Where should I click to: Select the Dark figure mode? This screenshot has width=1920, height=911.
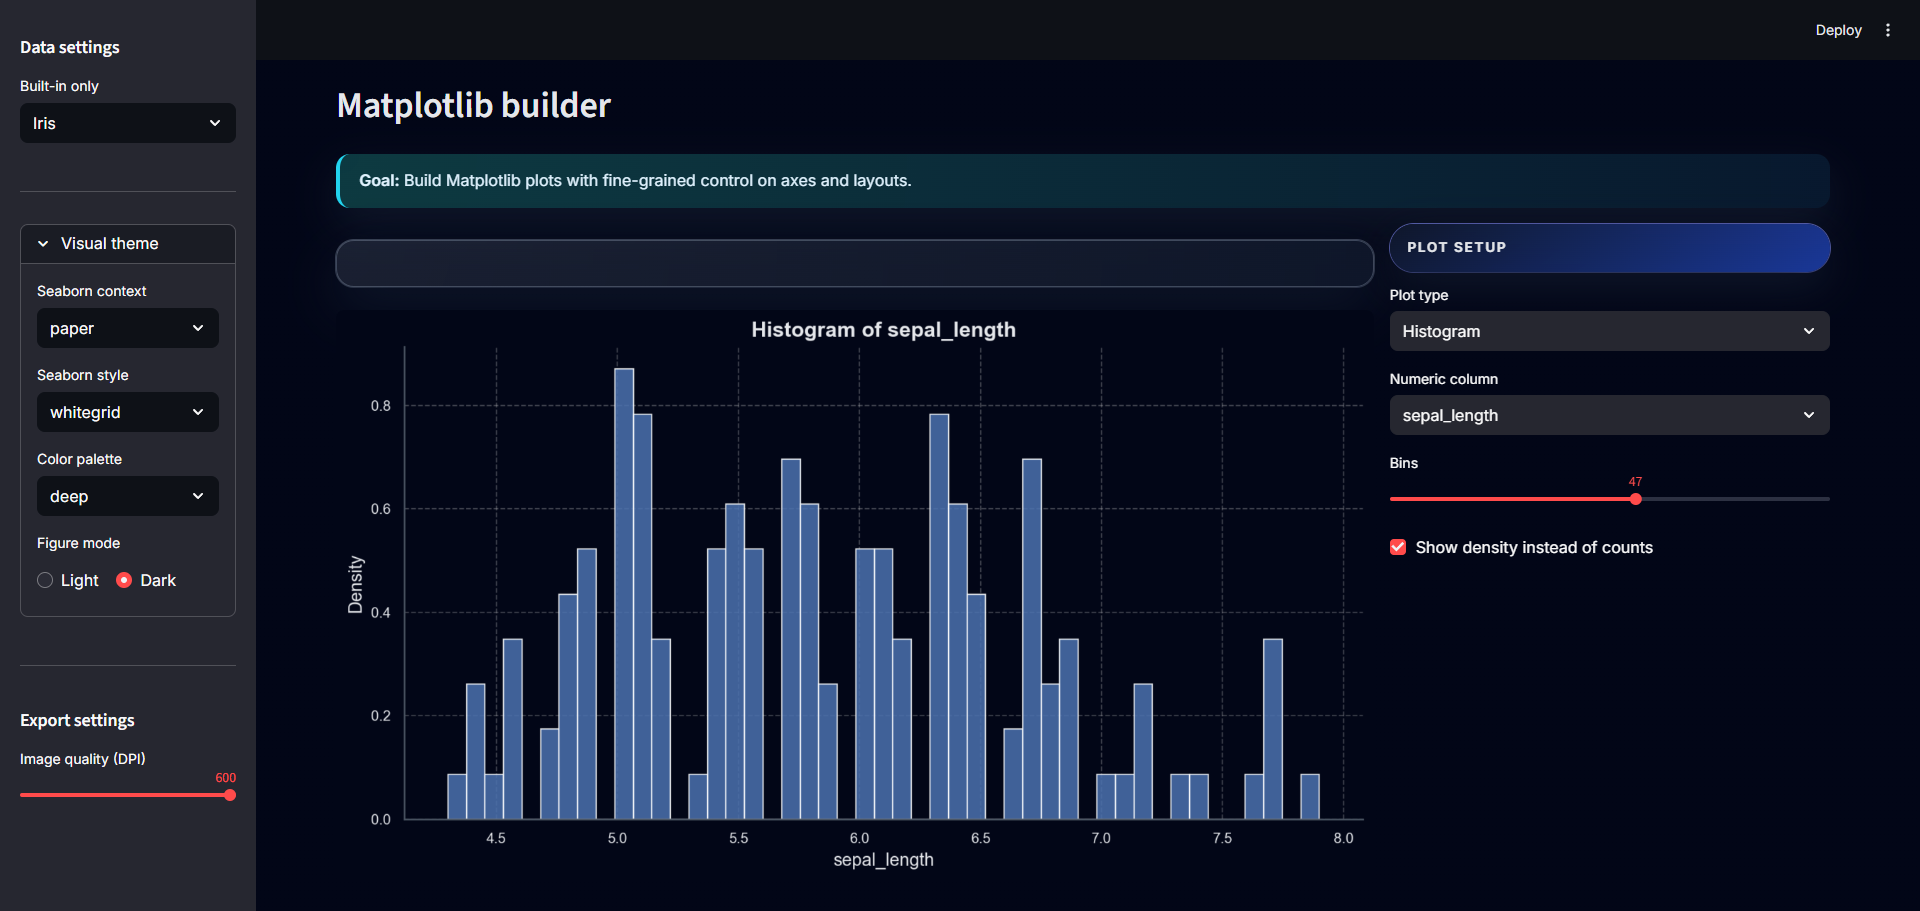click(x=125, y=580)
